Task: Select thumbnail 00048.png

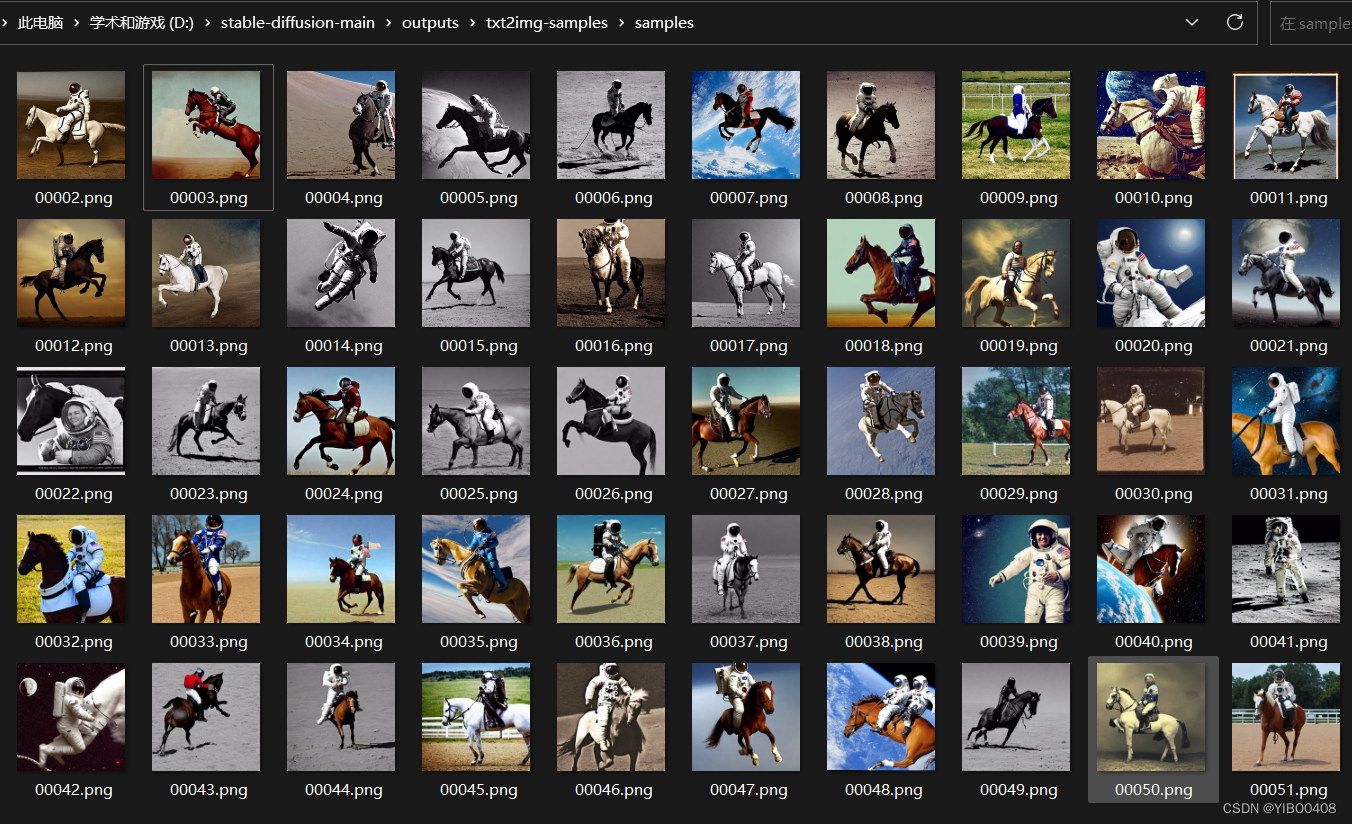Action: pyautogui.click(x=881, y=717)
